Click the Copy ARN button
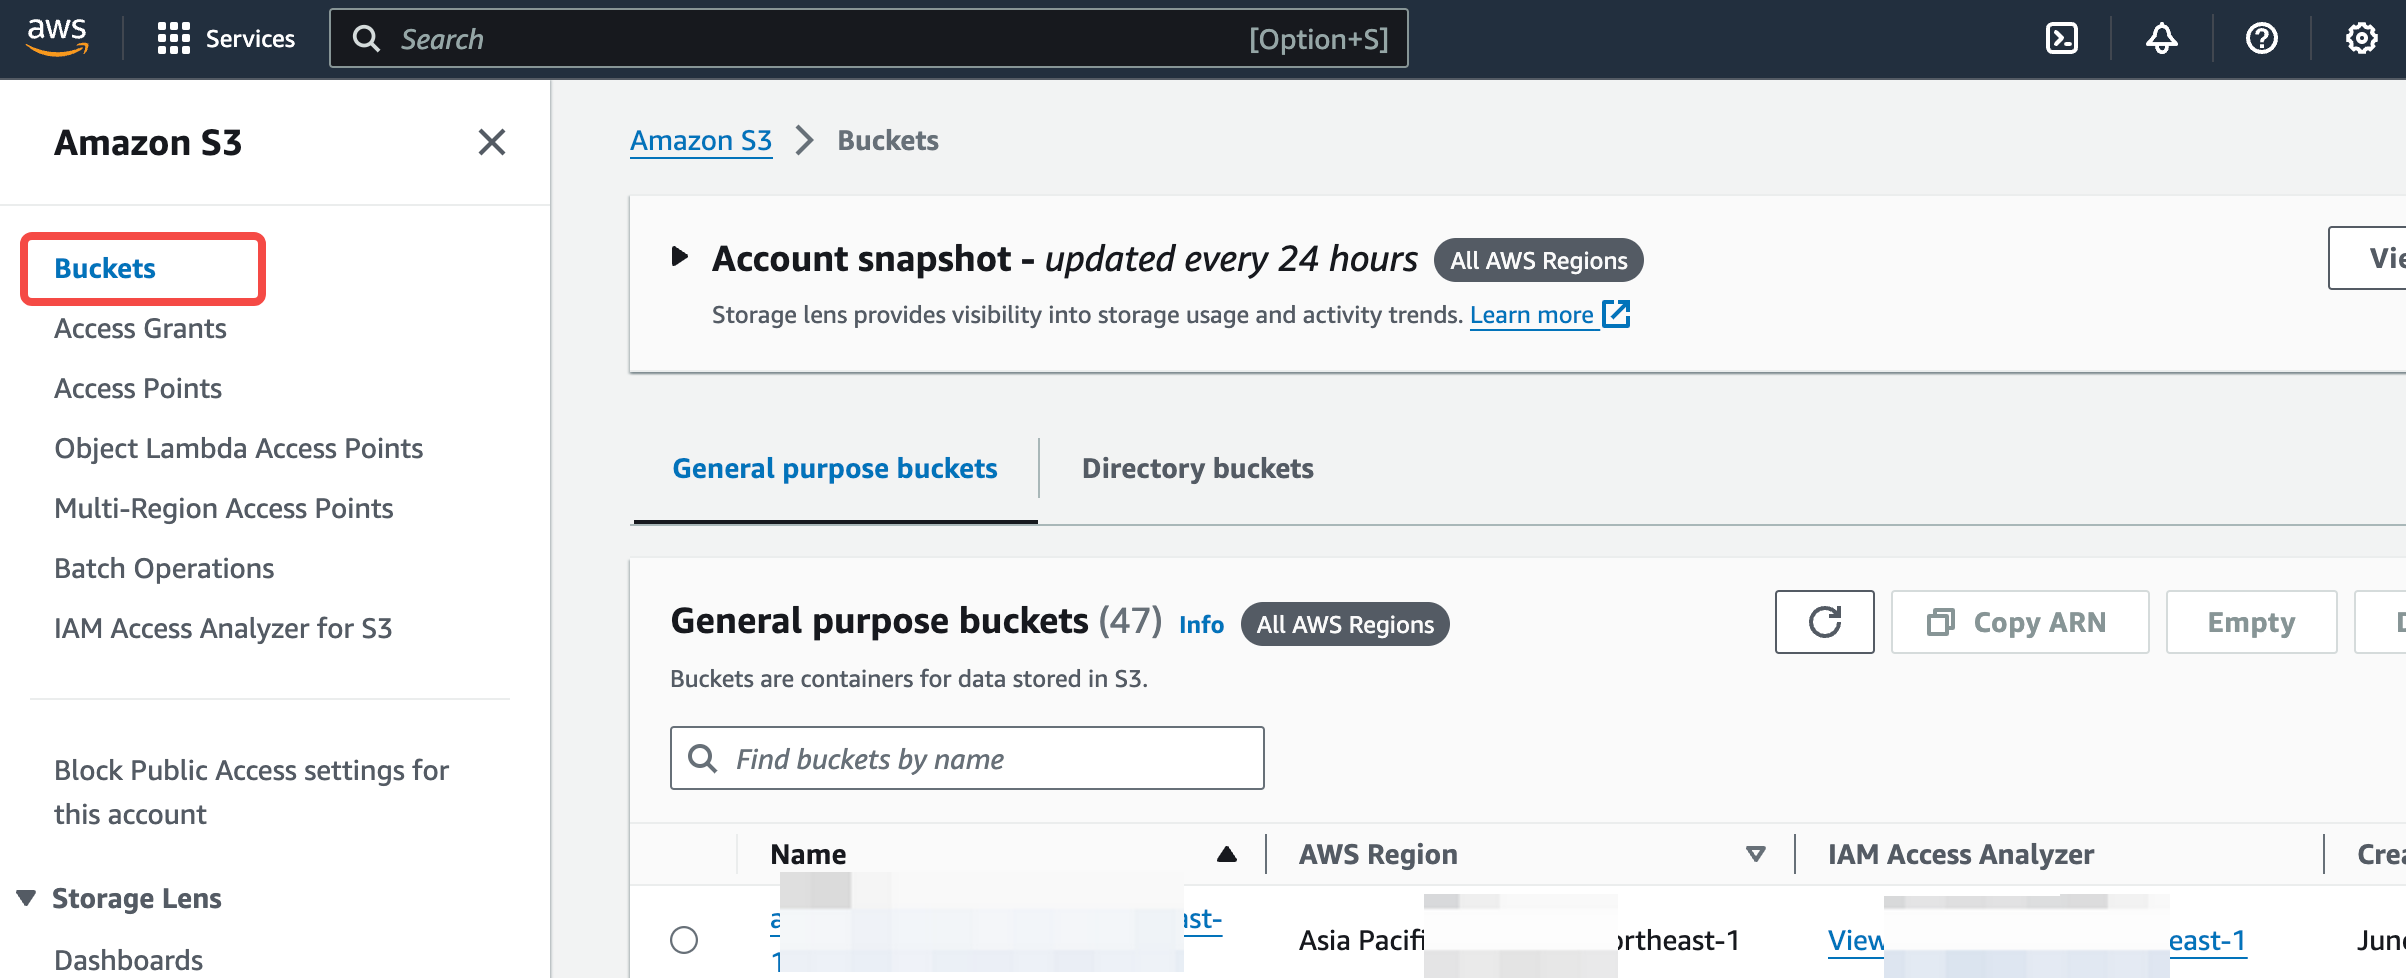Screen dimensions: 2406x978 point(2020,622)
